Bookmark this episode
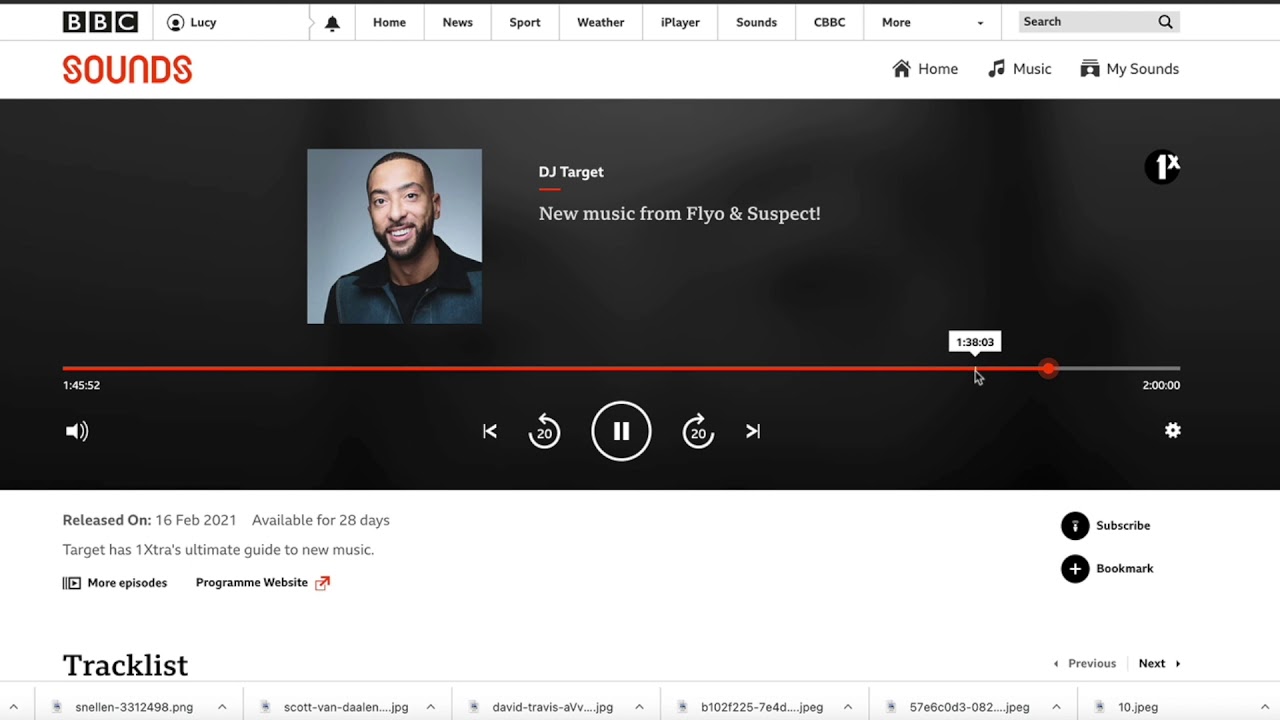Viewport: 1280px width, 720px height. [1107, 568]
